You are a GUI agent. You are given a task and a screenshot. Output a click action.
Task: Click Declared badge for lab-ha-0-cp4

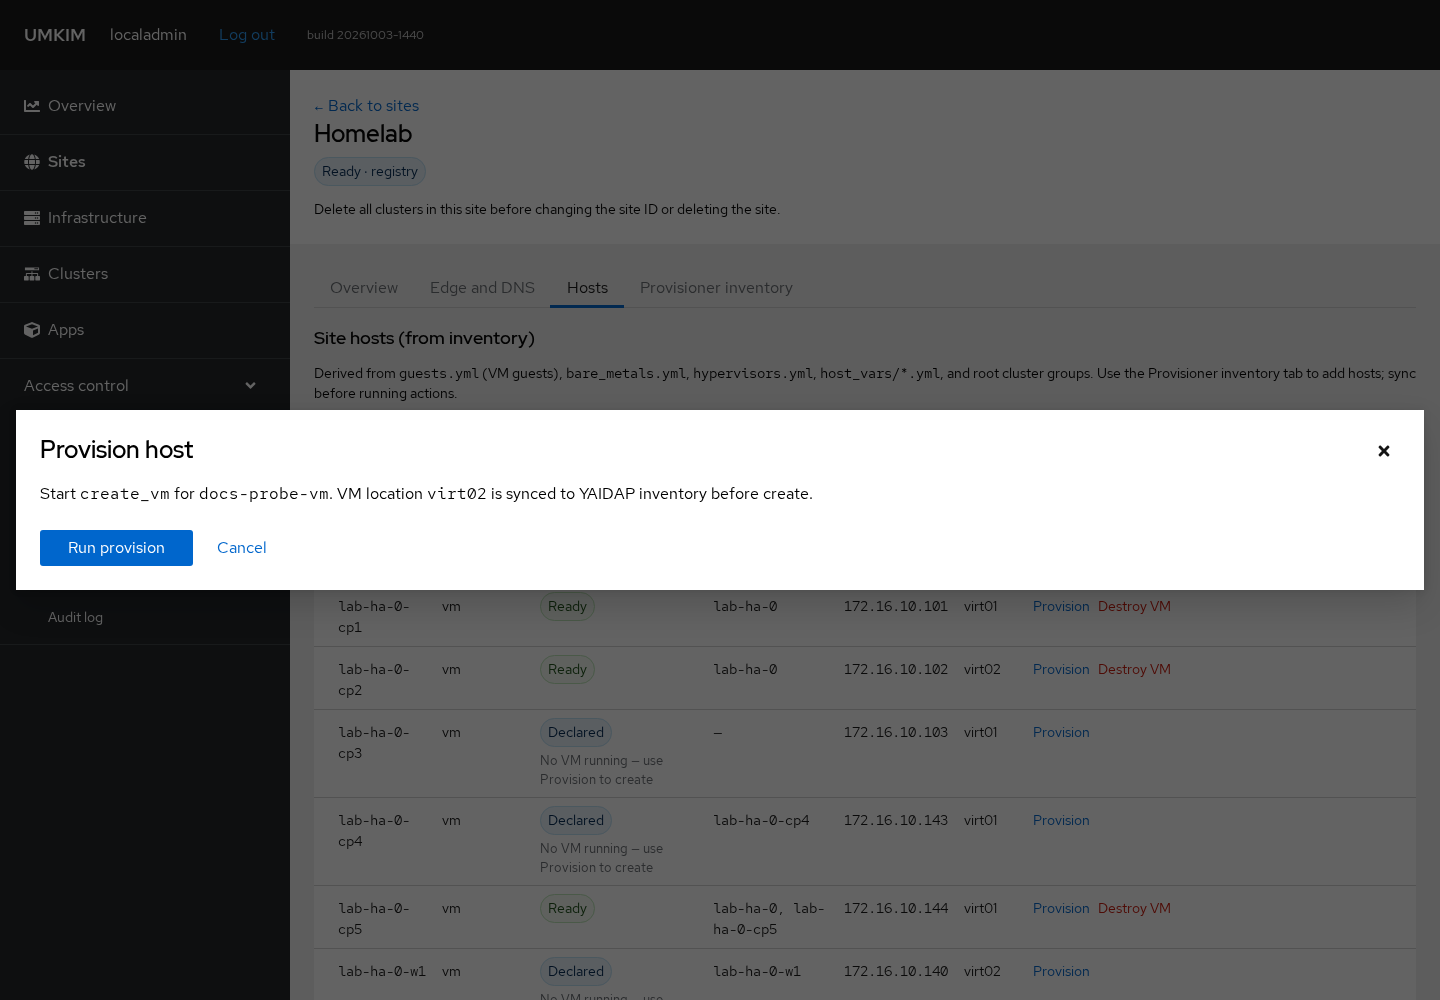576,821
